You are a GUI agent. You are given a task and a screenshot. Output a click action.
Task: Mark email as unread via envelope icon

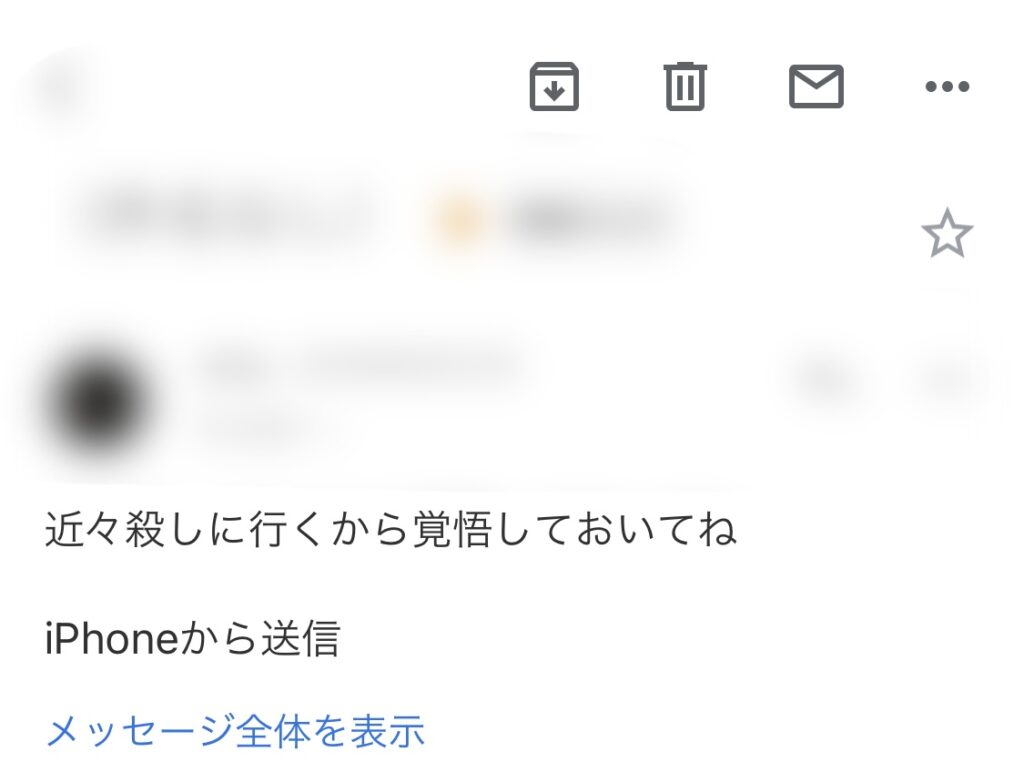pyautogui.click(x=816, y=86)
